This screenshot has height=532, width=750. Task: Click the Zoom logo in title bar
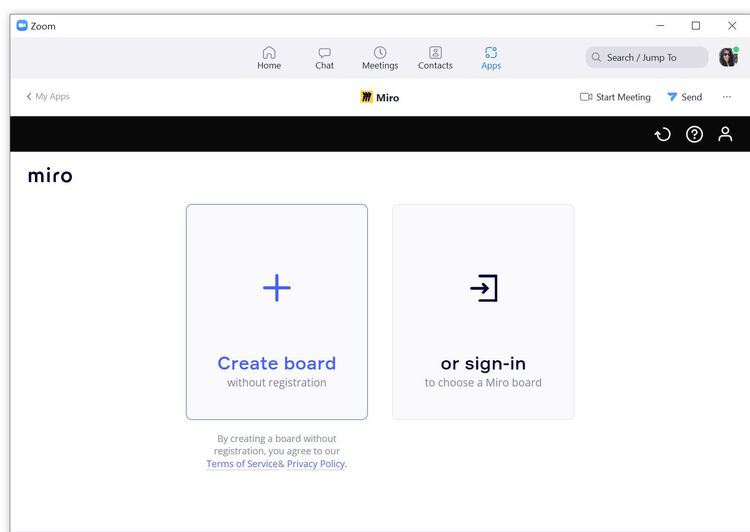(x=22, y=26)
